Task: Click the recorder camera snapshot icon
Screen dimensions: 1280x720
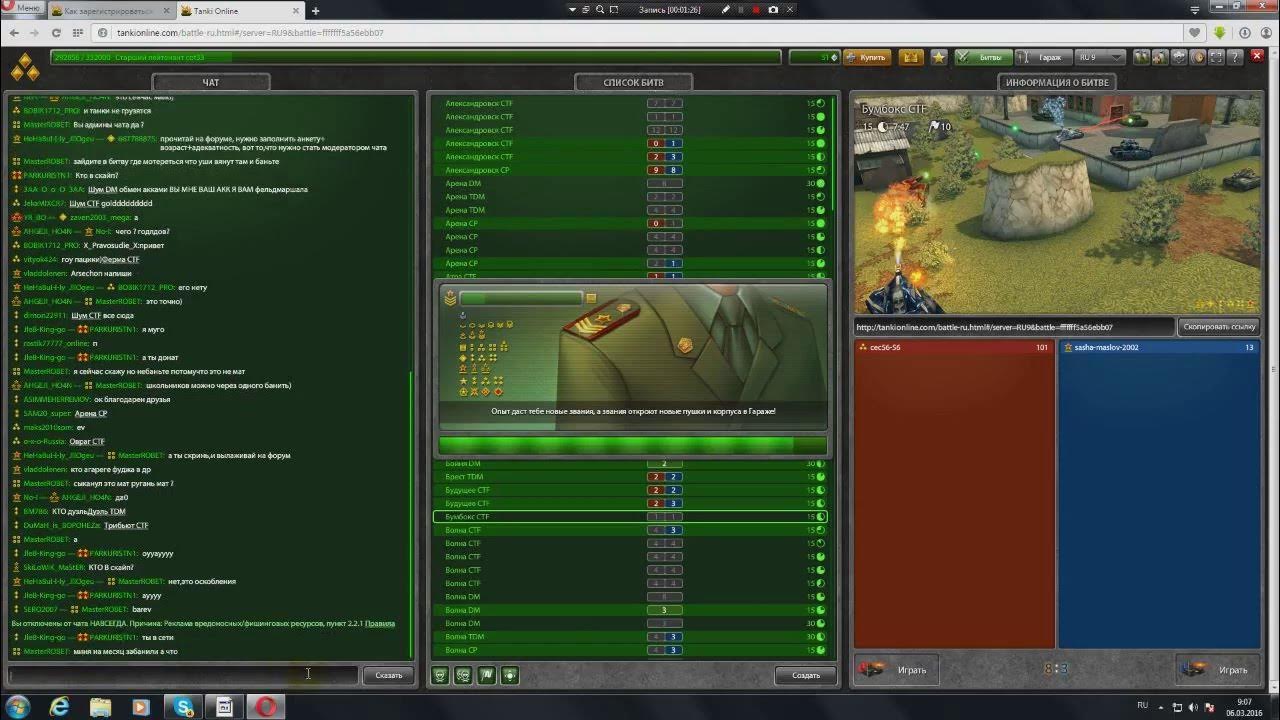Action: 773,9
